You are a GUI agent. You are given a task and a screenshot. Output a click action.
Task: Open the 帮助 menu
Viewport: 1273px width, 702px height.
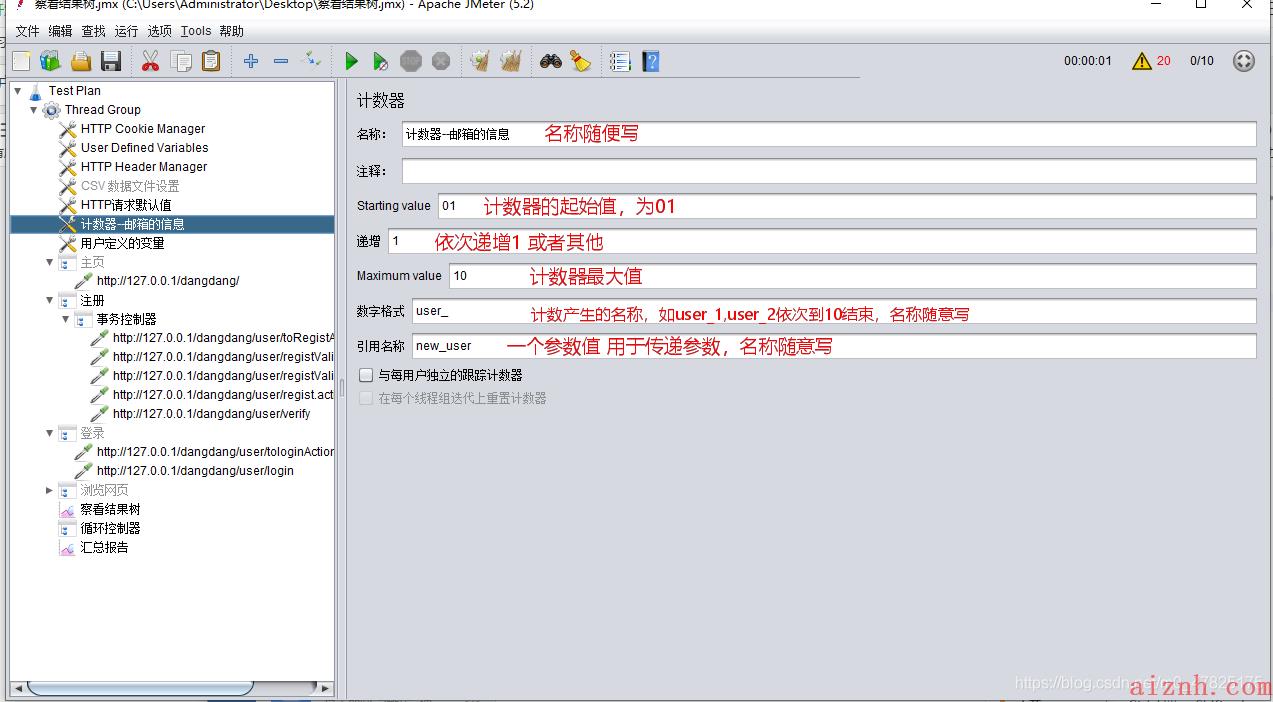[231, 31]
